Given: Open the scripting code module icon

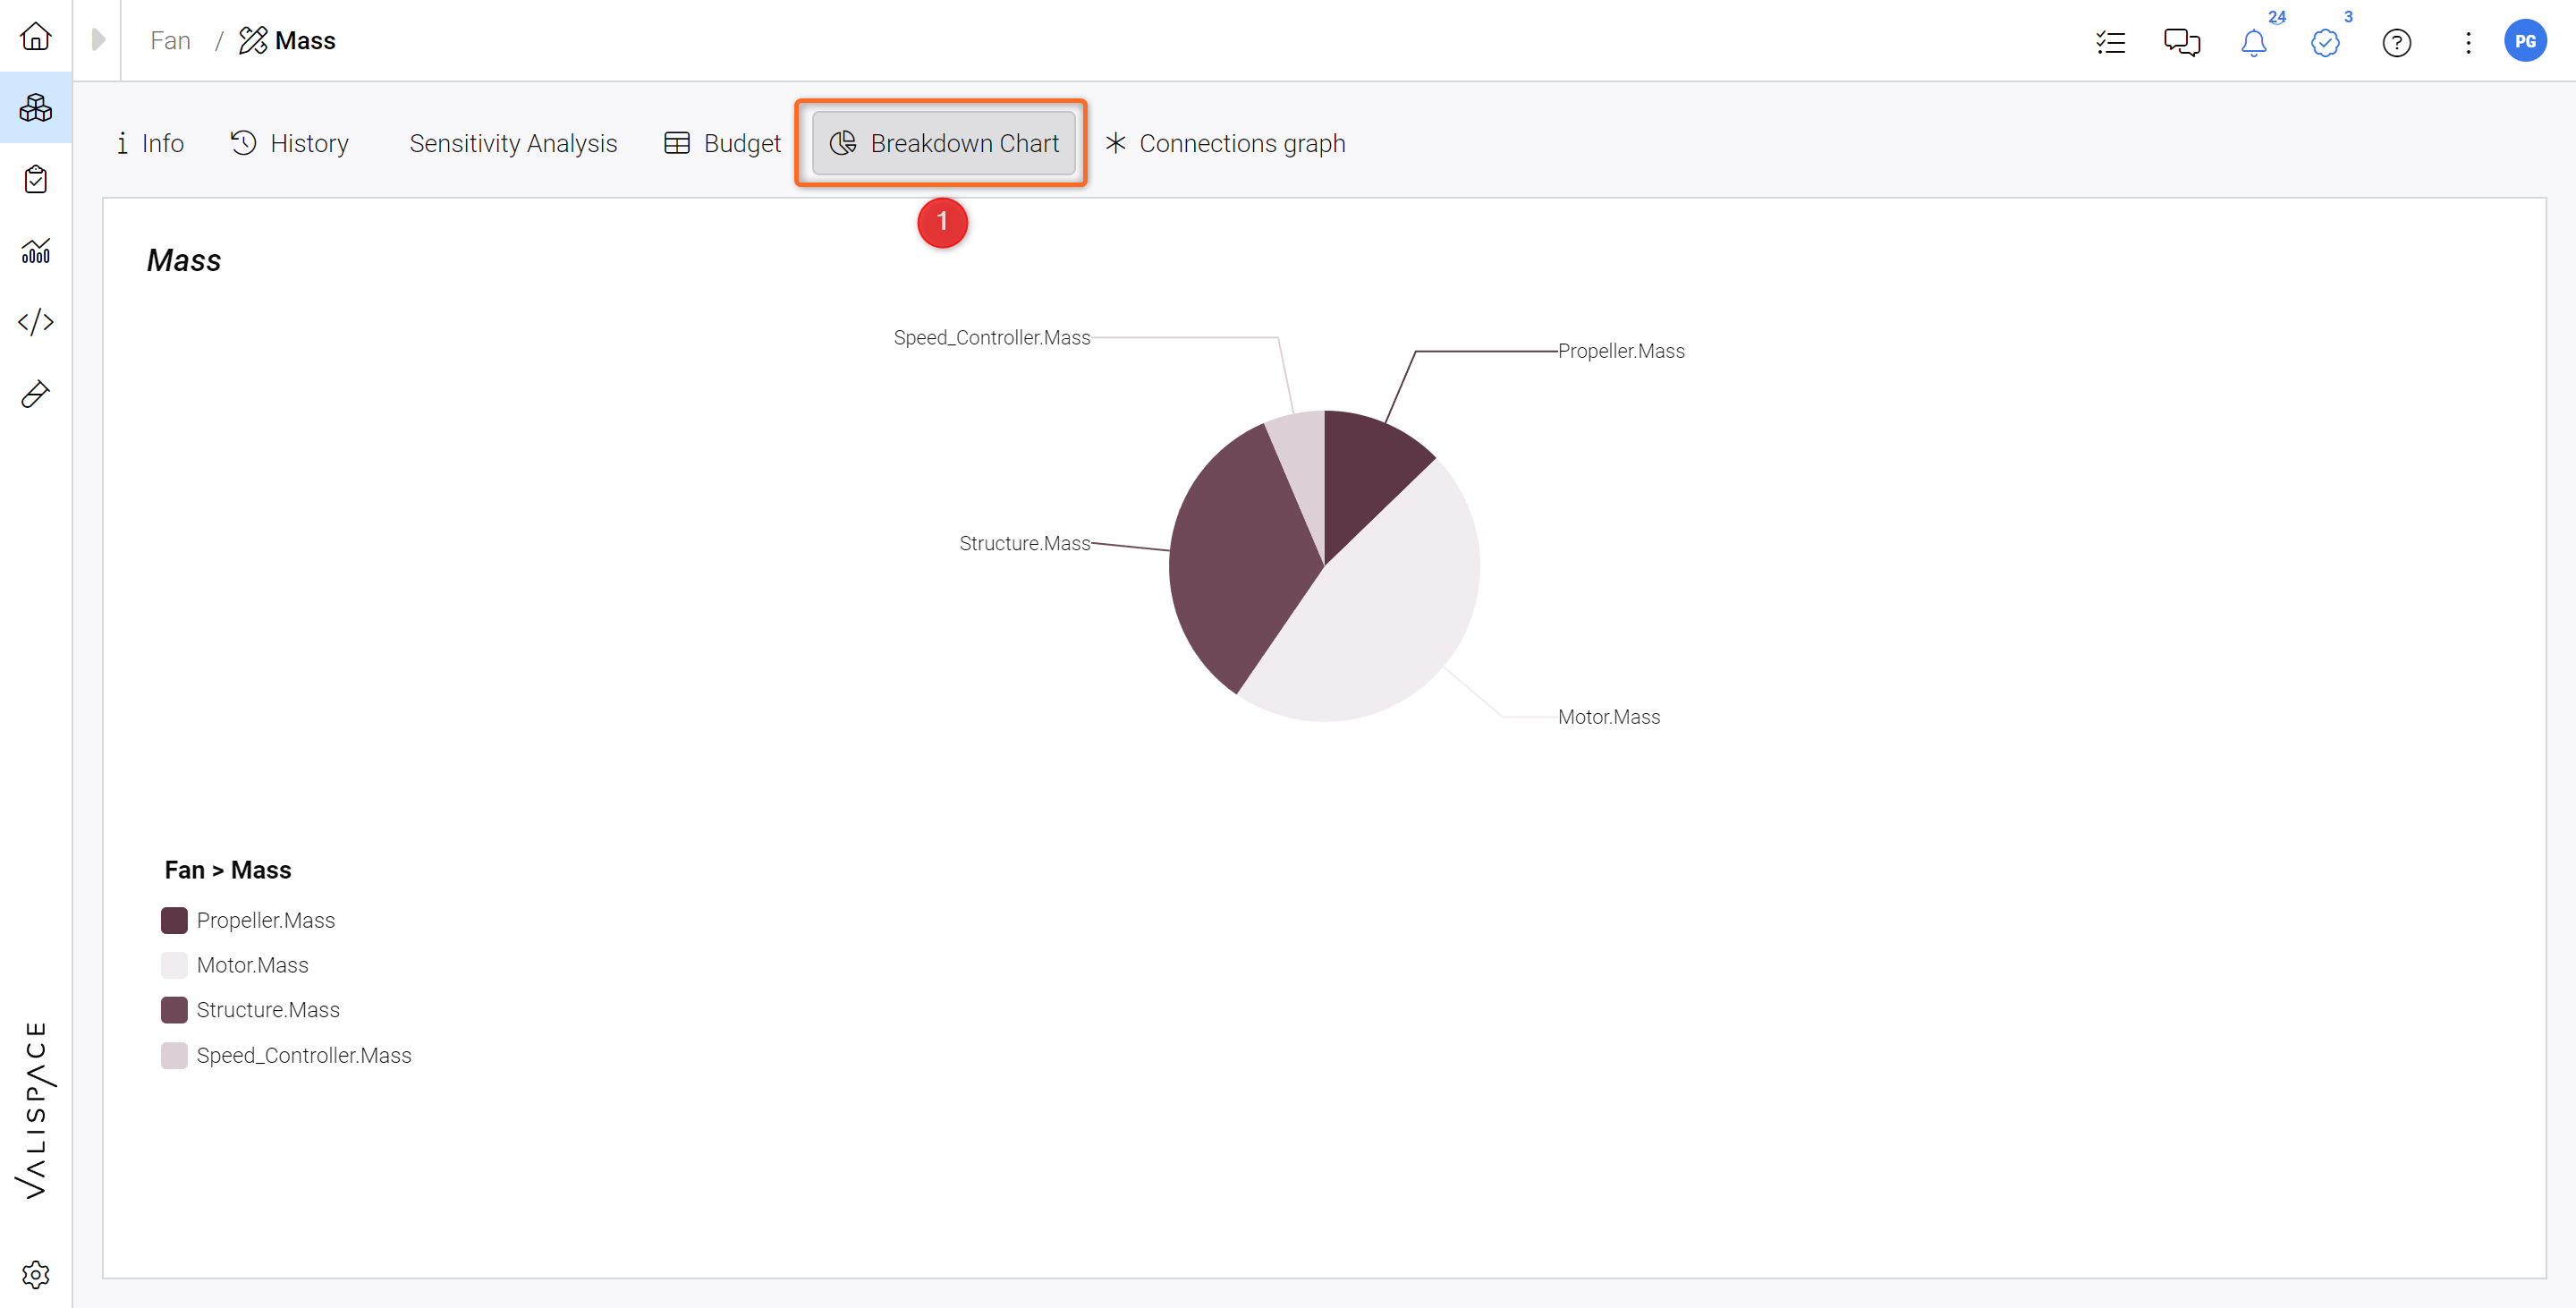Looking at the screenshot, I should (36, 322).
